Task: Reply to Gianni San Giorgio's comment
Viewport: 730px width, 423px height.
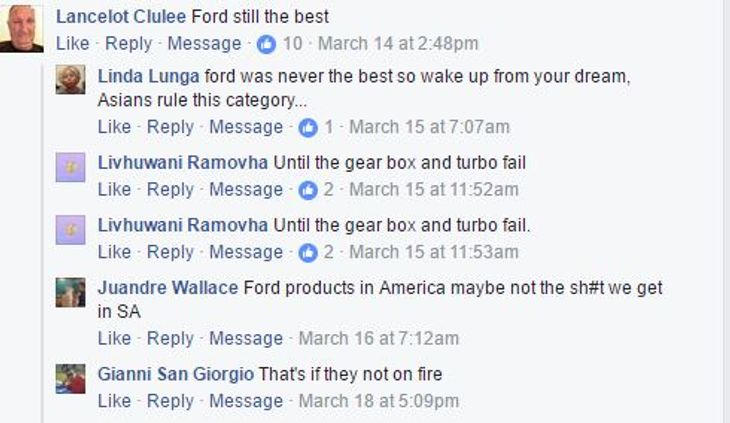Action: [x=170, y=401]
